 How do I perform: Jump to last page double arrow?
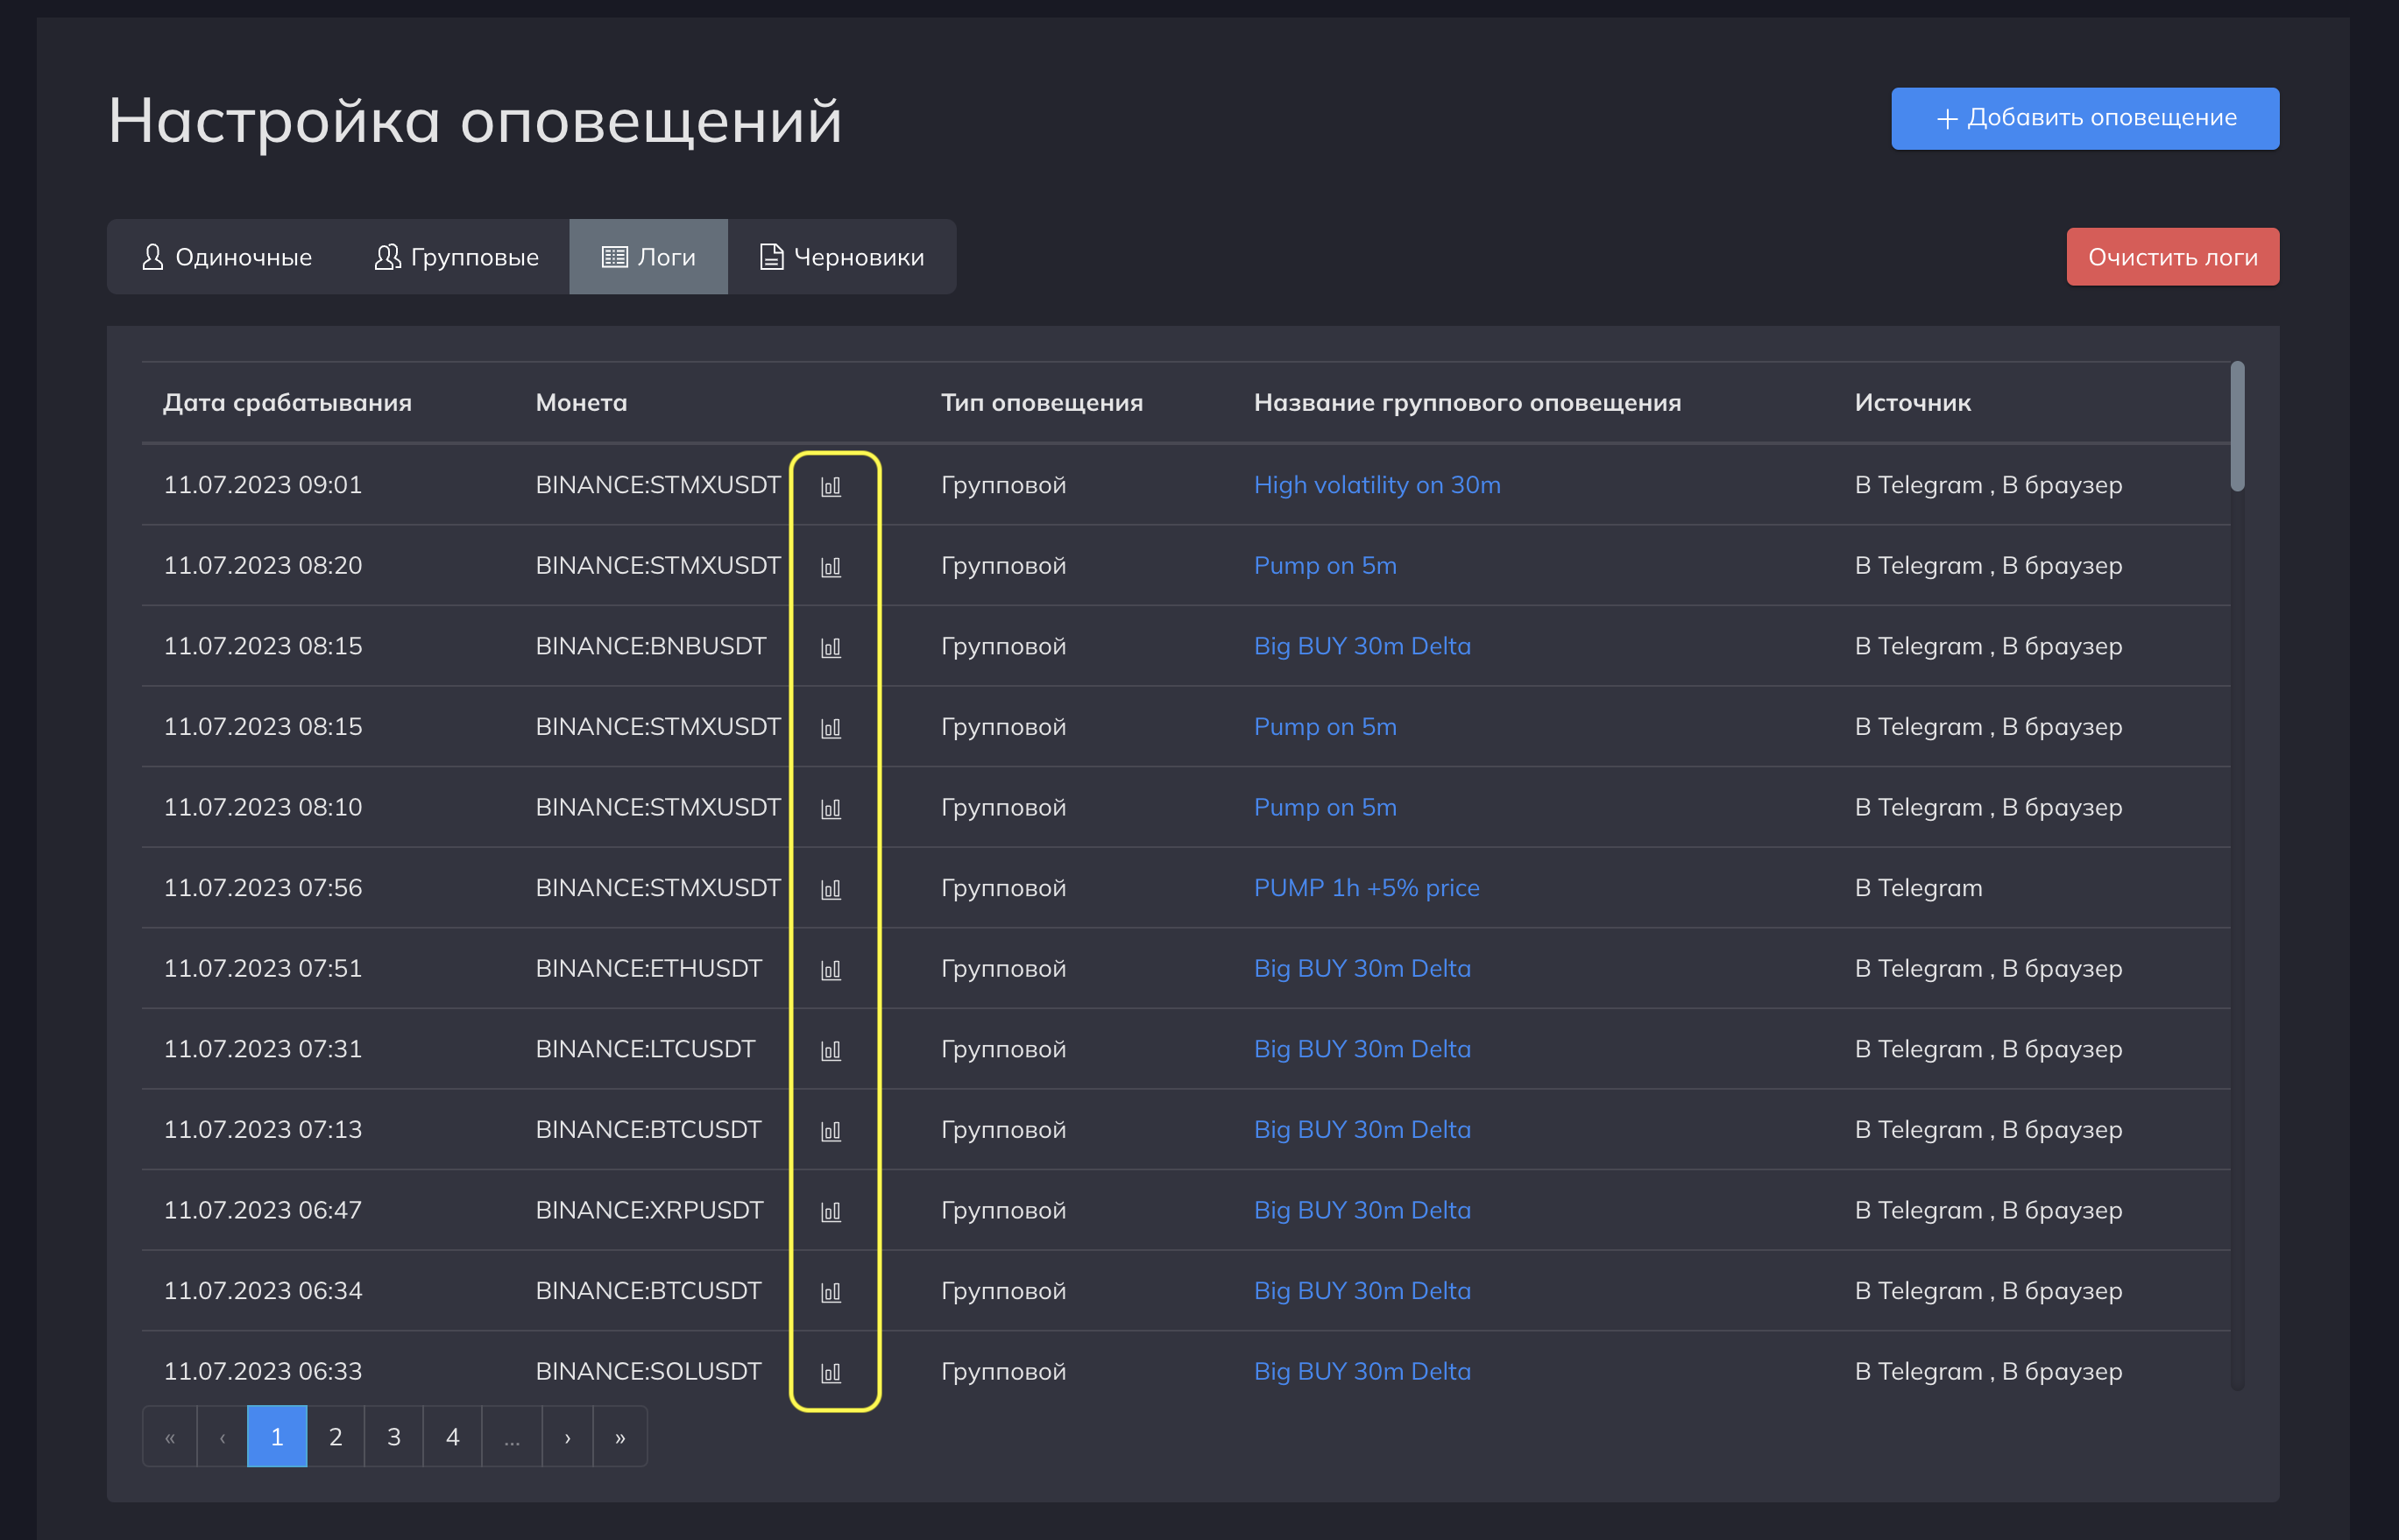(620, 1437)
